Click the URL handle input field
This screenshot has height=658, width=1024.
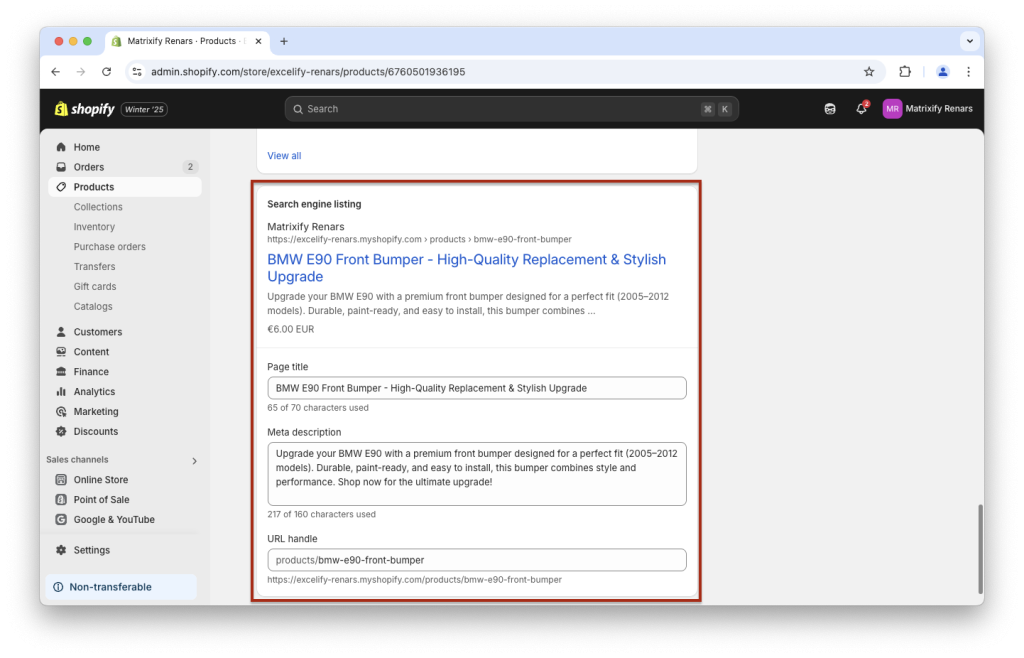[477, 559]
